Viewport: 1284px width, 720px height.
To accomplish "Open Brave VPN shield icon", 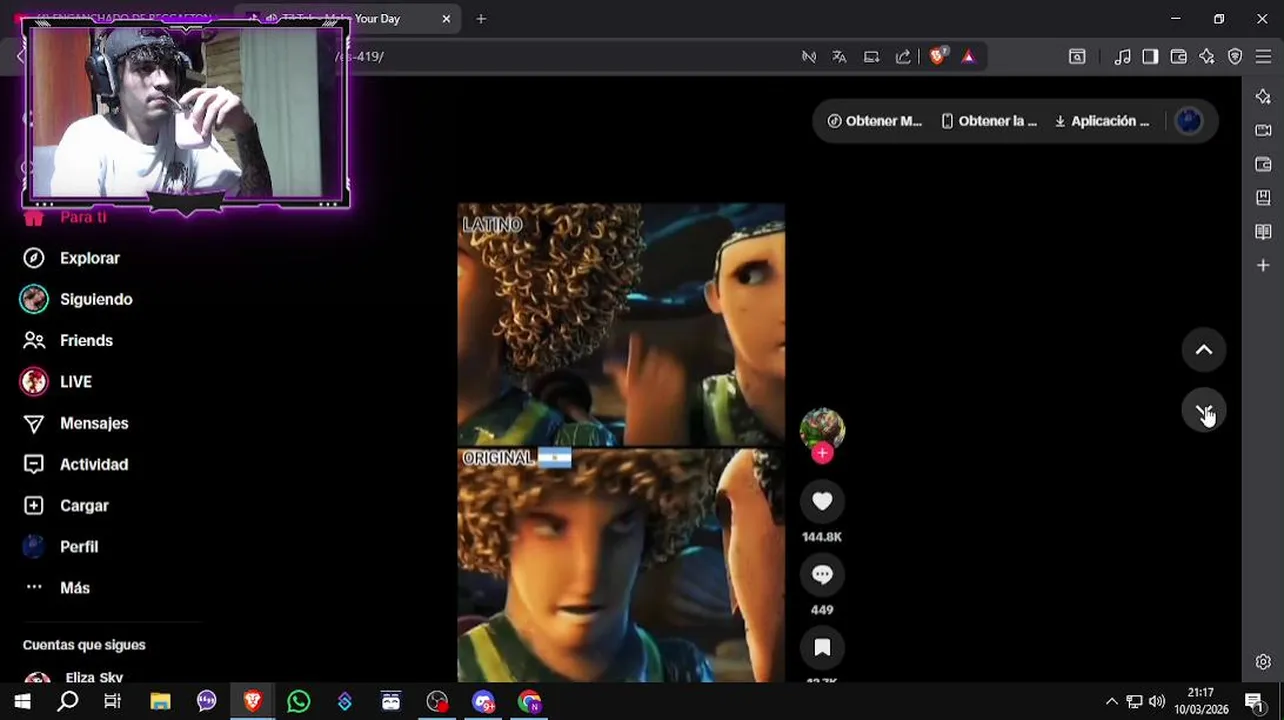I will (1235, 57).
